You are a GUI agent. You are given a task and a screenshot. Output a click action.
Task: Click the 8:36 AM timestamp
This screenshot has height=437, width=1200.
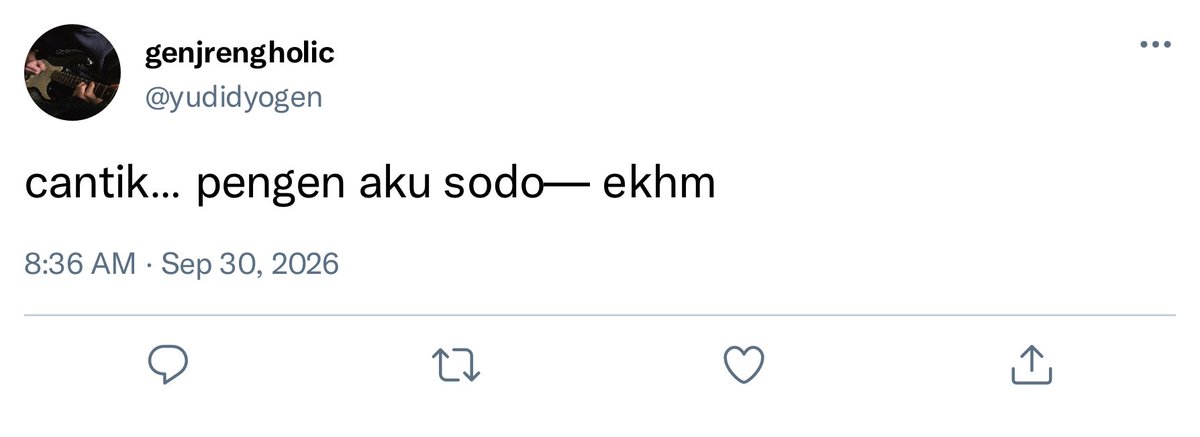pyautogui.click(x=79, y=264)
